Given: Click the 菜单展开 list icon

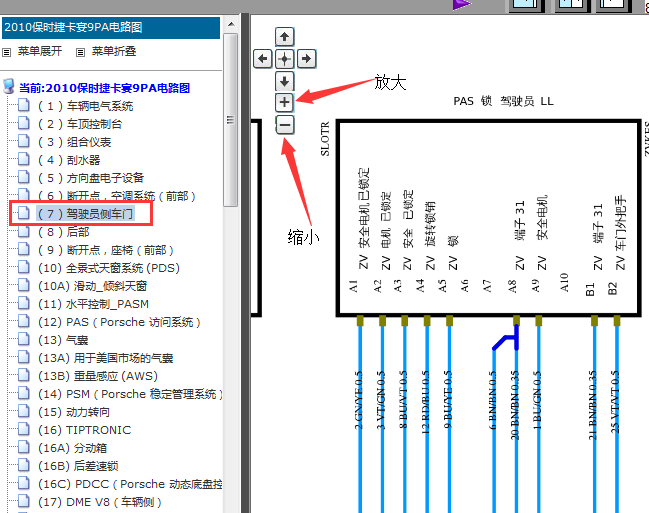Looking at the screenshot, I should pyautogui.click(x=7, y=52).
